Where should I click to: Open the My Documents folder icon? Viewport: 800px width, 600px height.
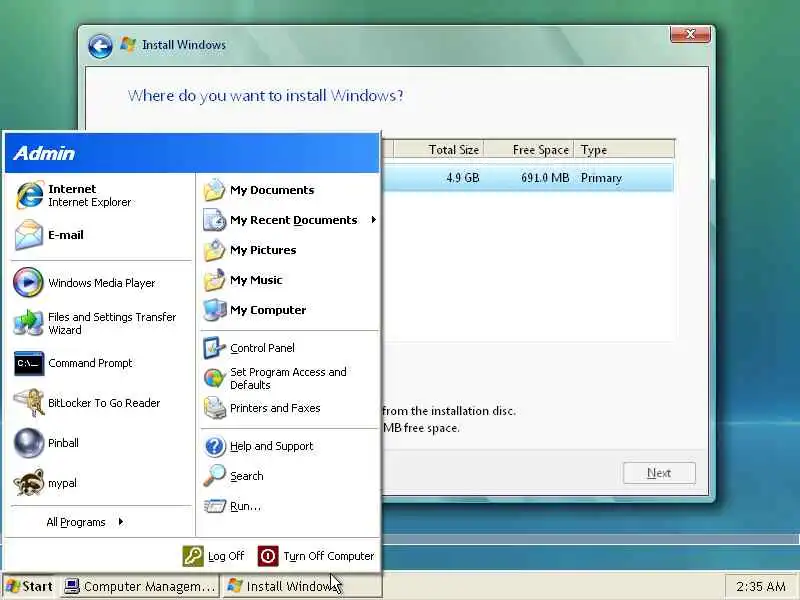point(214,190)
